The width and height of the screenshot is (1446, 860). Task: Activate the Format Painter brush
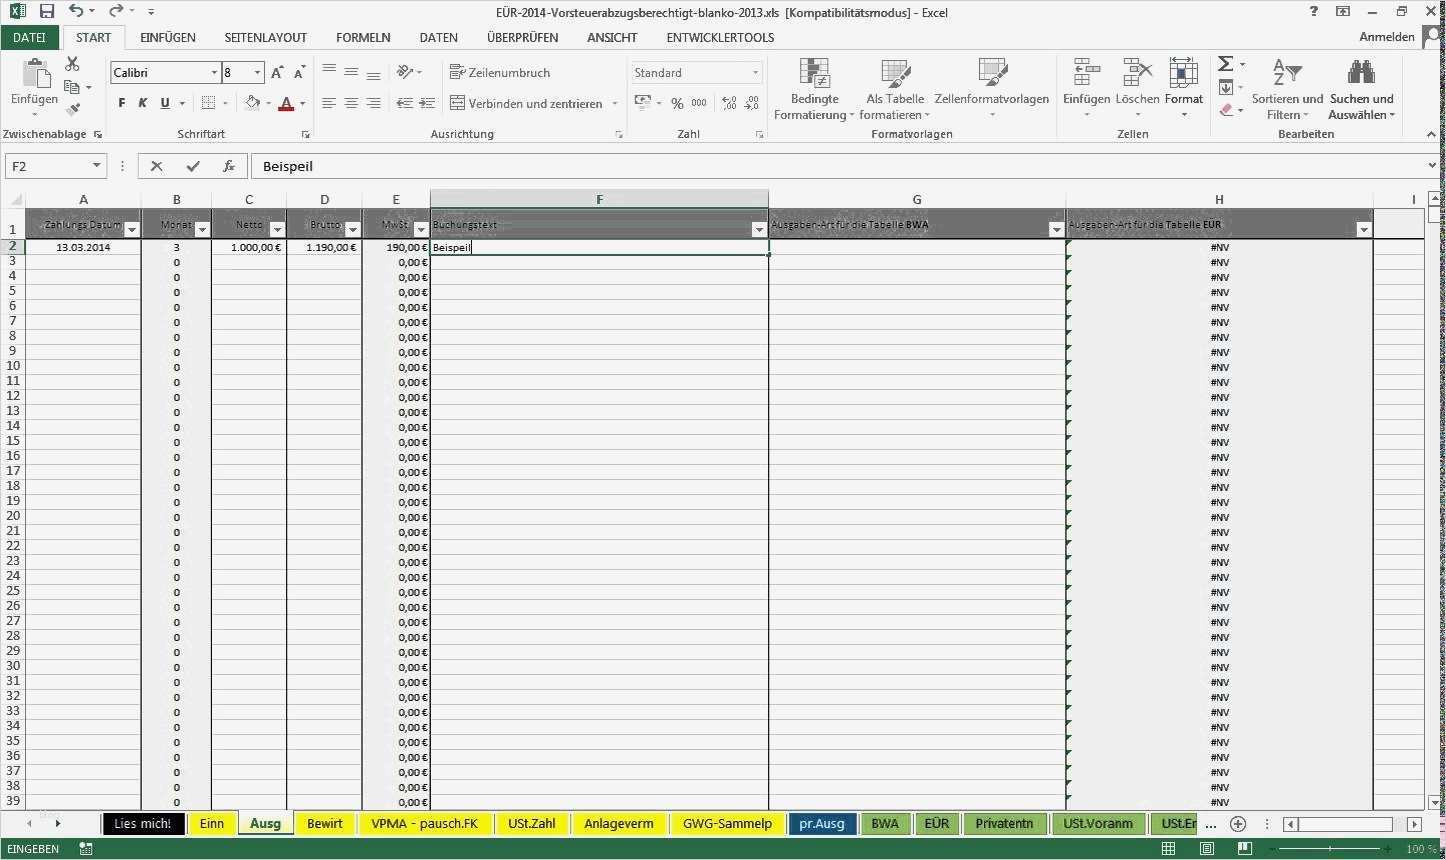pos(72,109)
